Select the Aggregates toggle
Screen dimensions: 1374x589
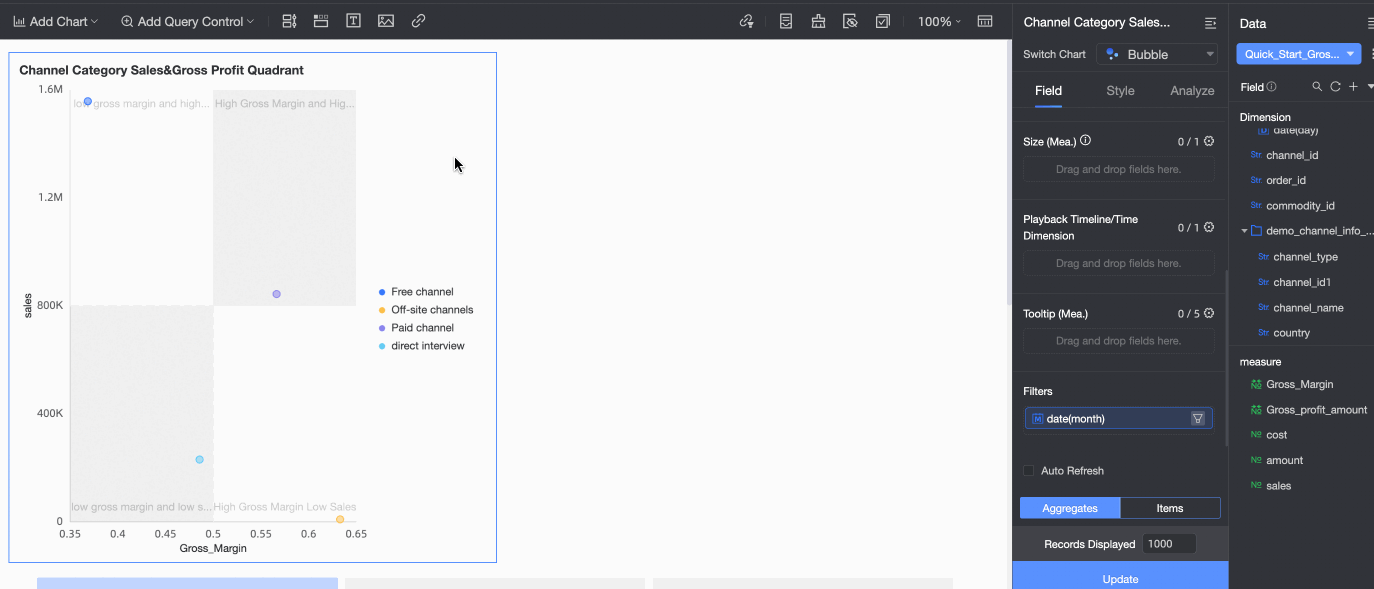pyautogui.click(x=1070, y=508)
